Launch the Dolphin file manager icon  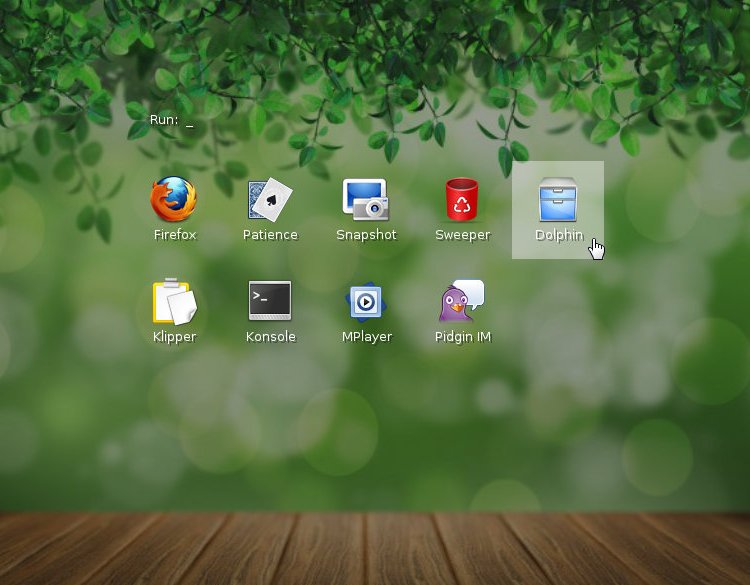click(x=558, y=199)
